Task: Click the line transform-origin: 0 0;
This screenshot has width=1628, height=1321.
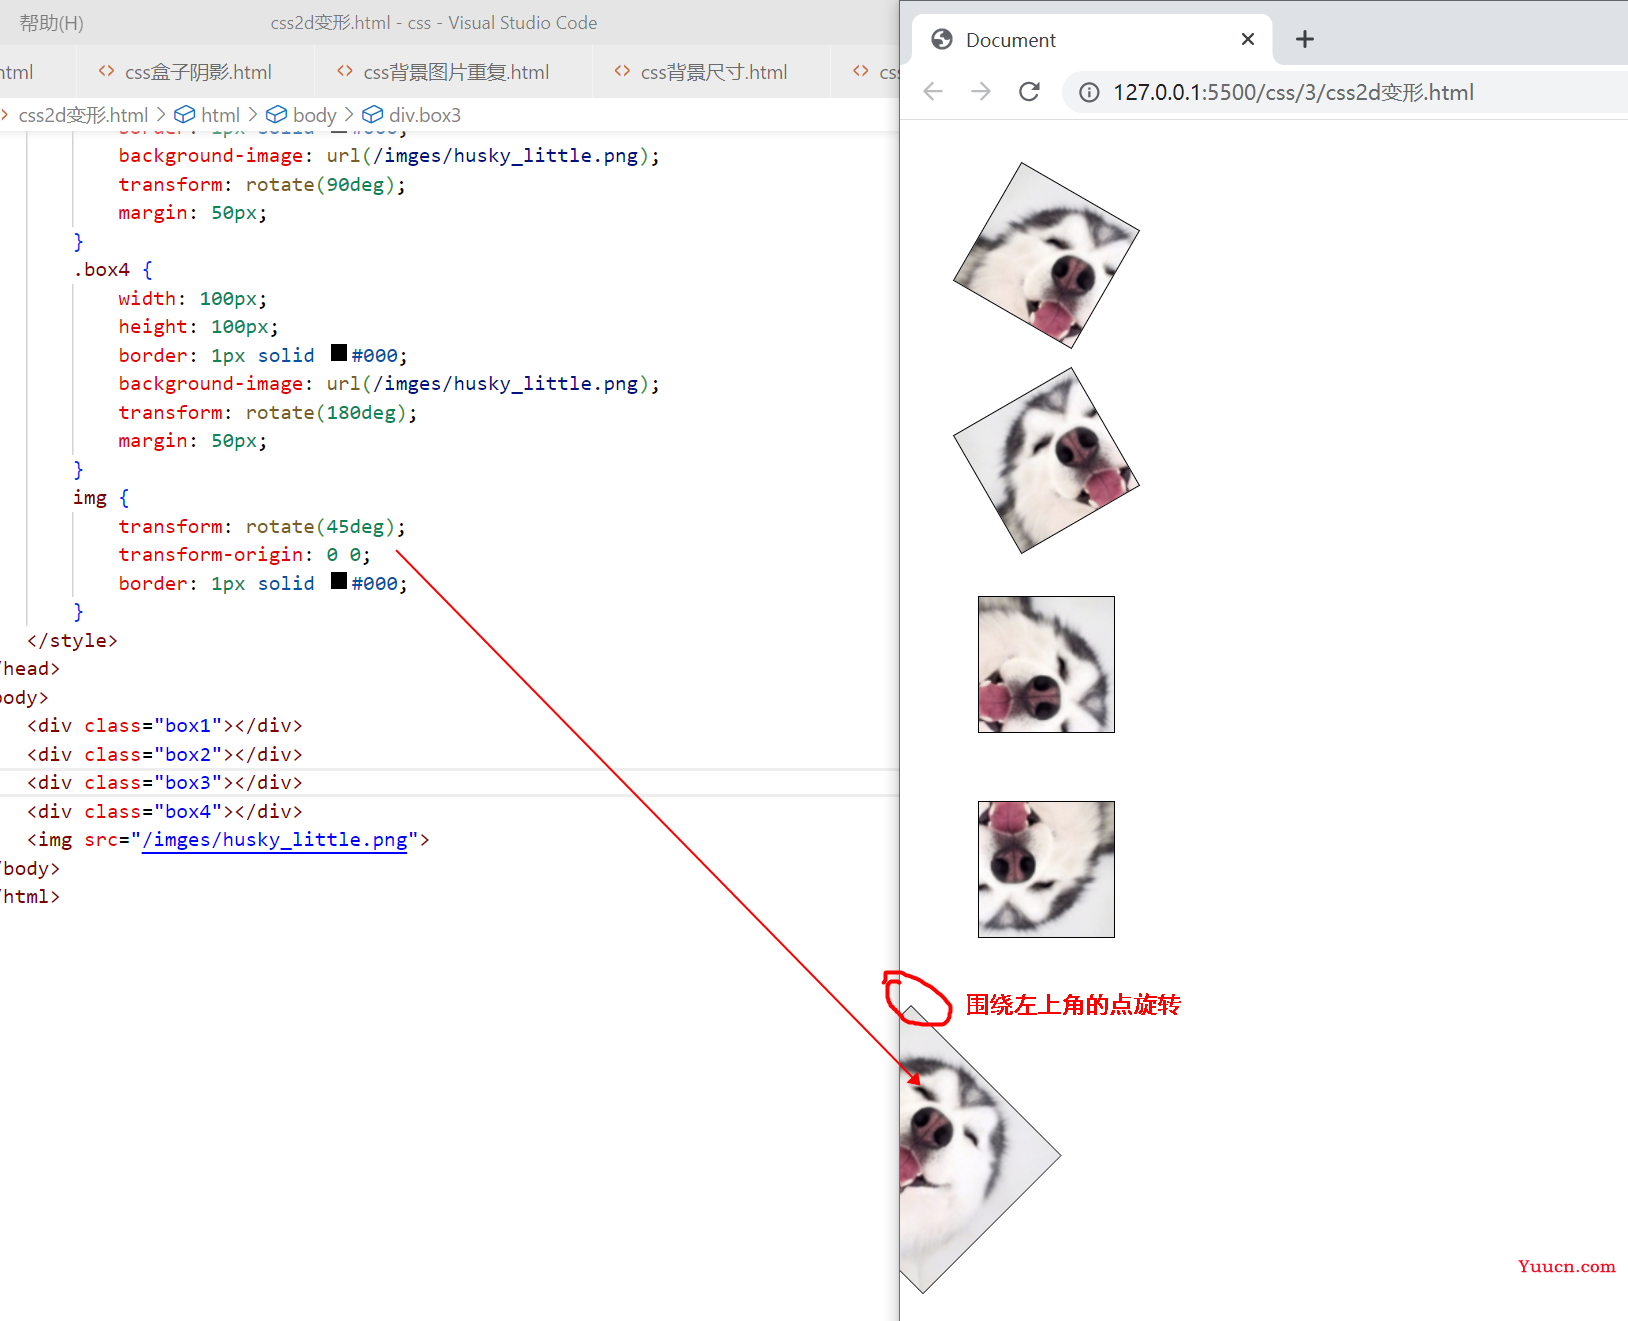Action: point(244,555)
